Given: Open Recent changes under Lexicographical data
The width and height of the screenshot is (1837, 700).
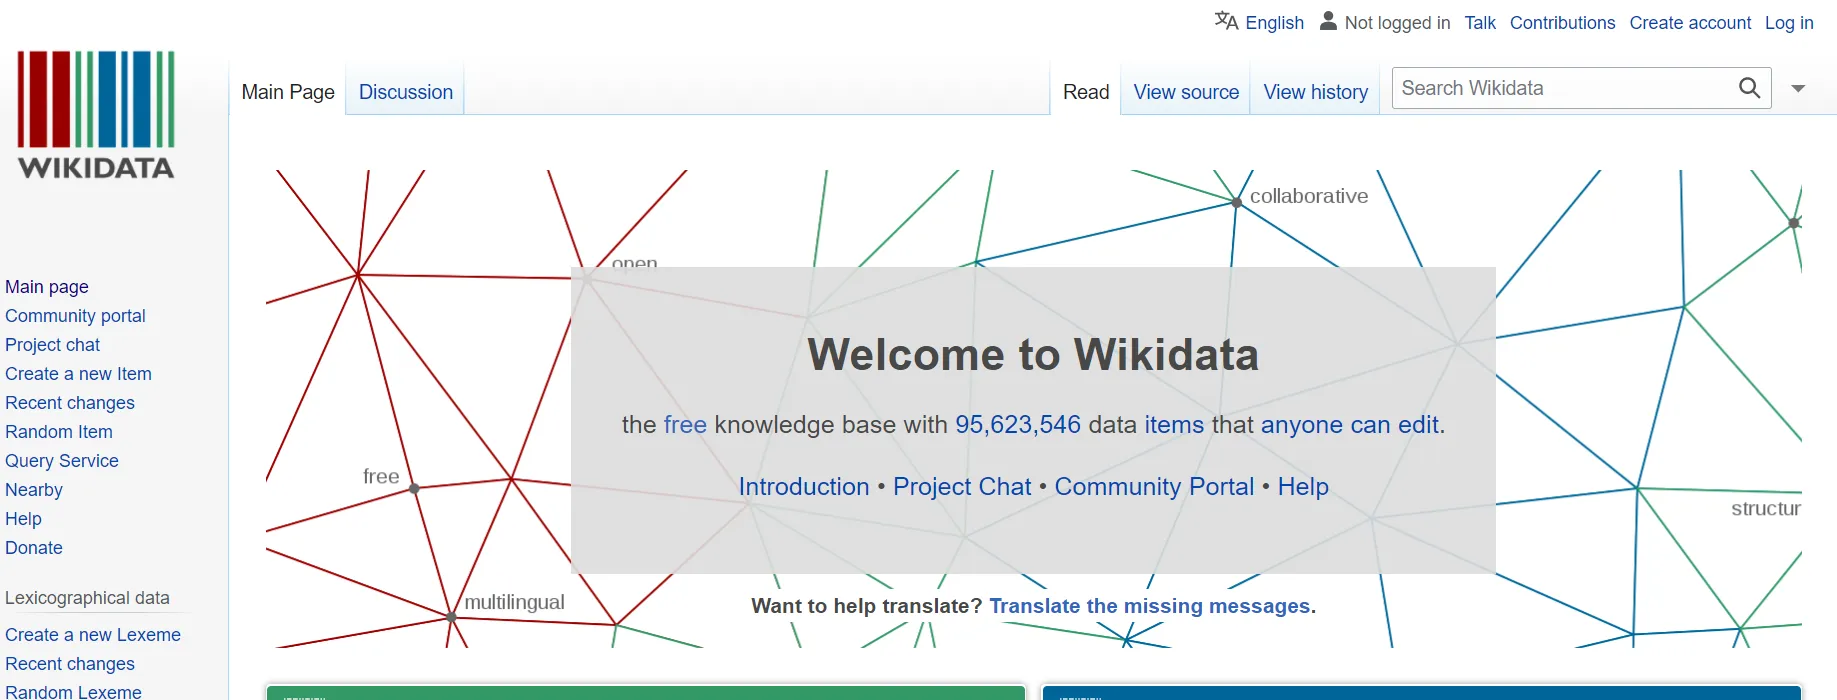Looking at the screenshot, I should (70, 664).
